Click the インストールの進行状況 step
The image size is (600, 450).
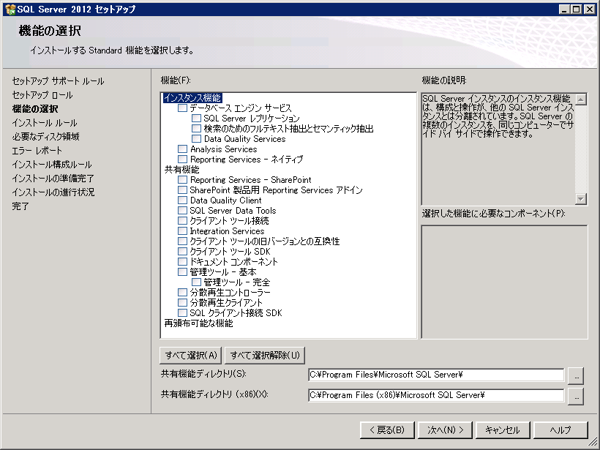53,192
